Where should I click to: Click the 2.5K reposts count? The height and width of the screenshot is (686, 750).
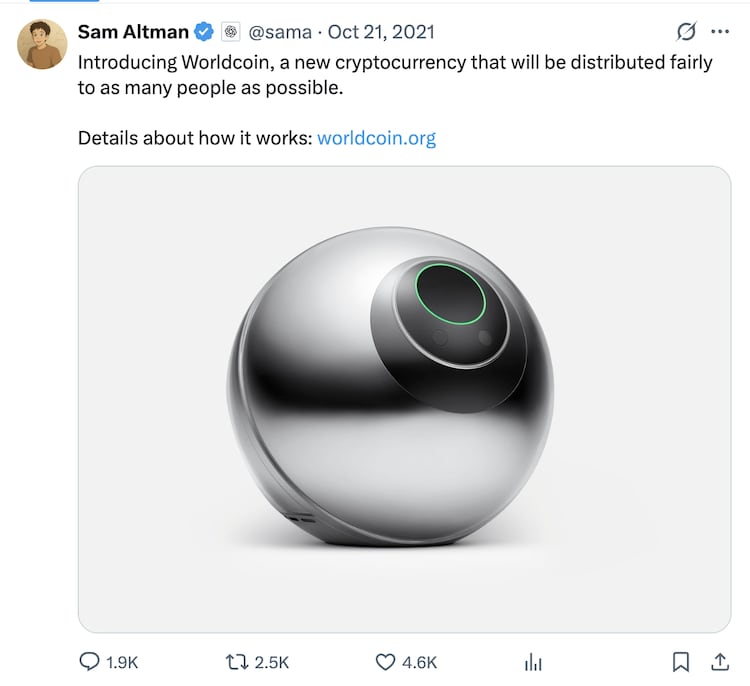(x=272, y=661)
